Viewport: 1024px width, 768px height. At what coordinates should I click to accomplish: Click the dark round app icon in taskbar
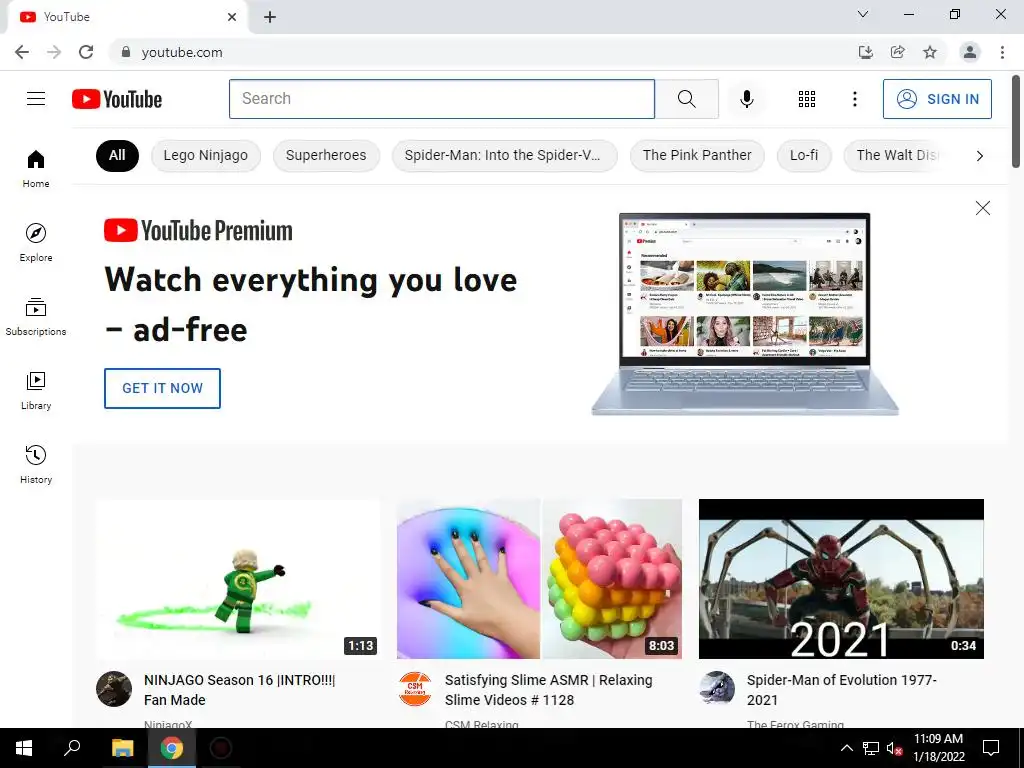pos(221,748)
